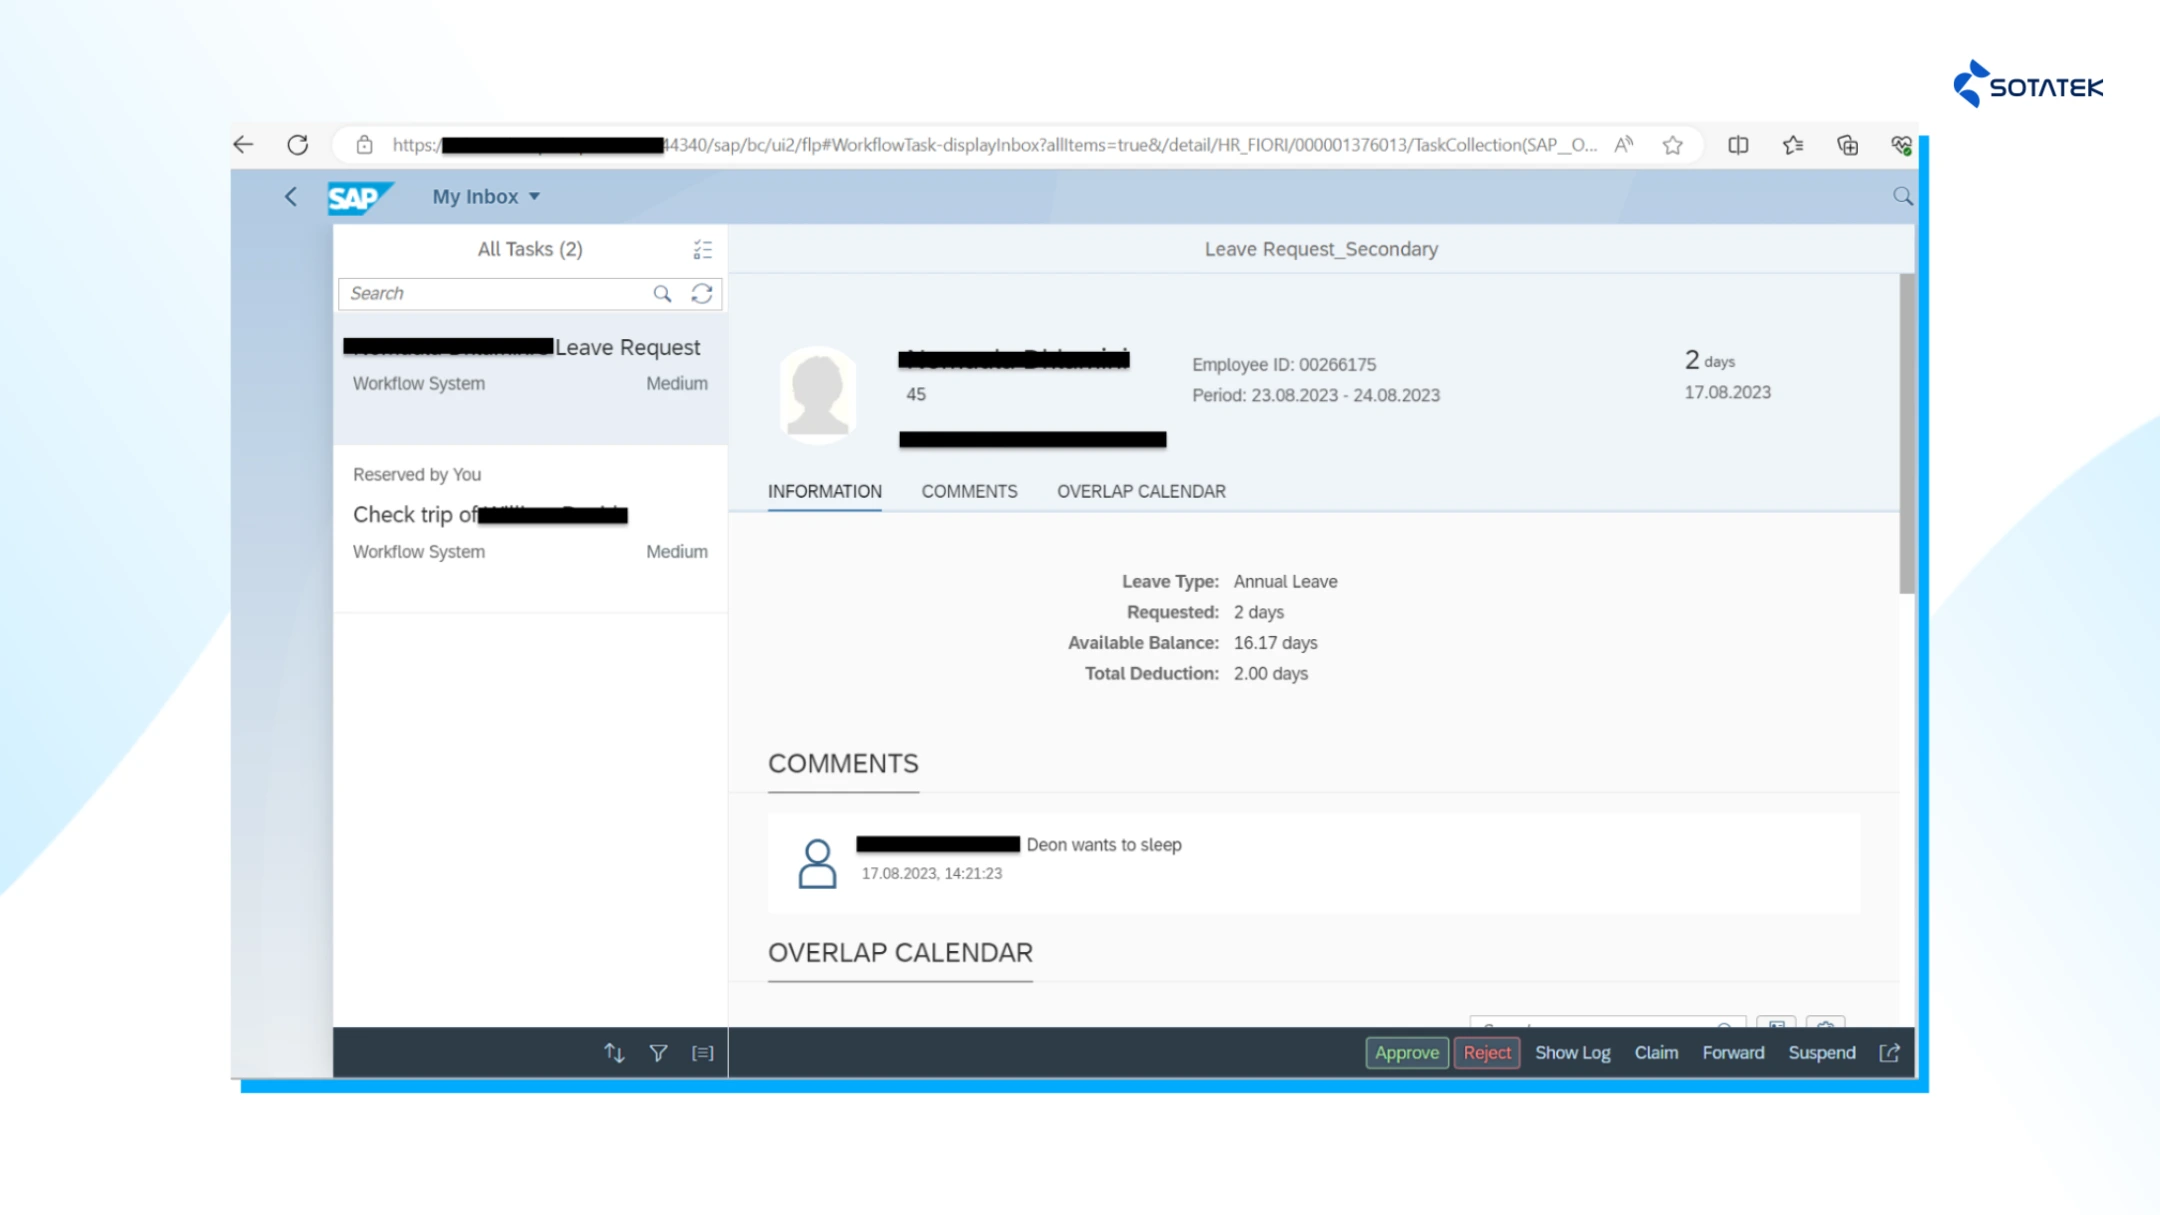Click the 'Annual Leave' value
2160x1215 pixels.
point(1285,582)
